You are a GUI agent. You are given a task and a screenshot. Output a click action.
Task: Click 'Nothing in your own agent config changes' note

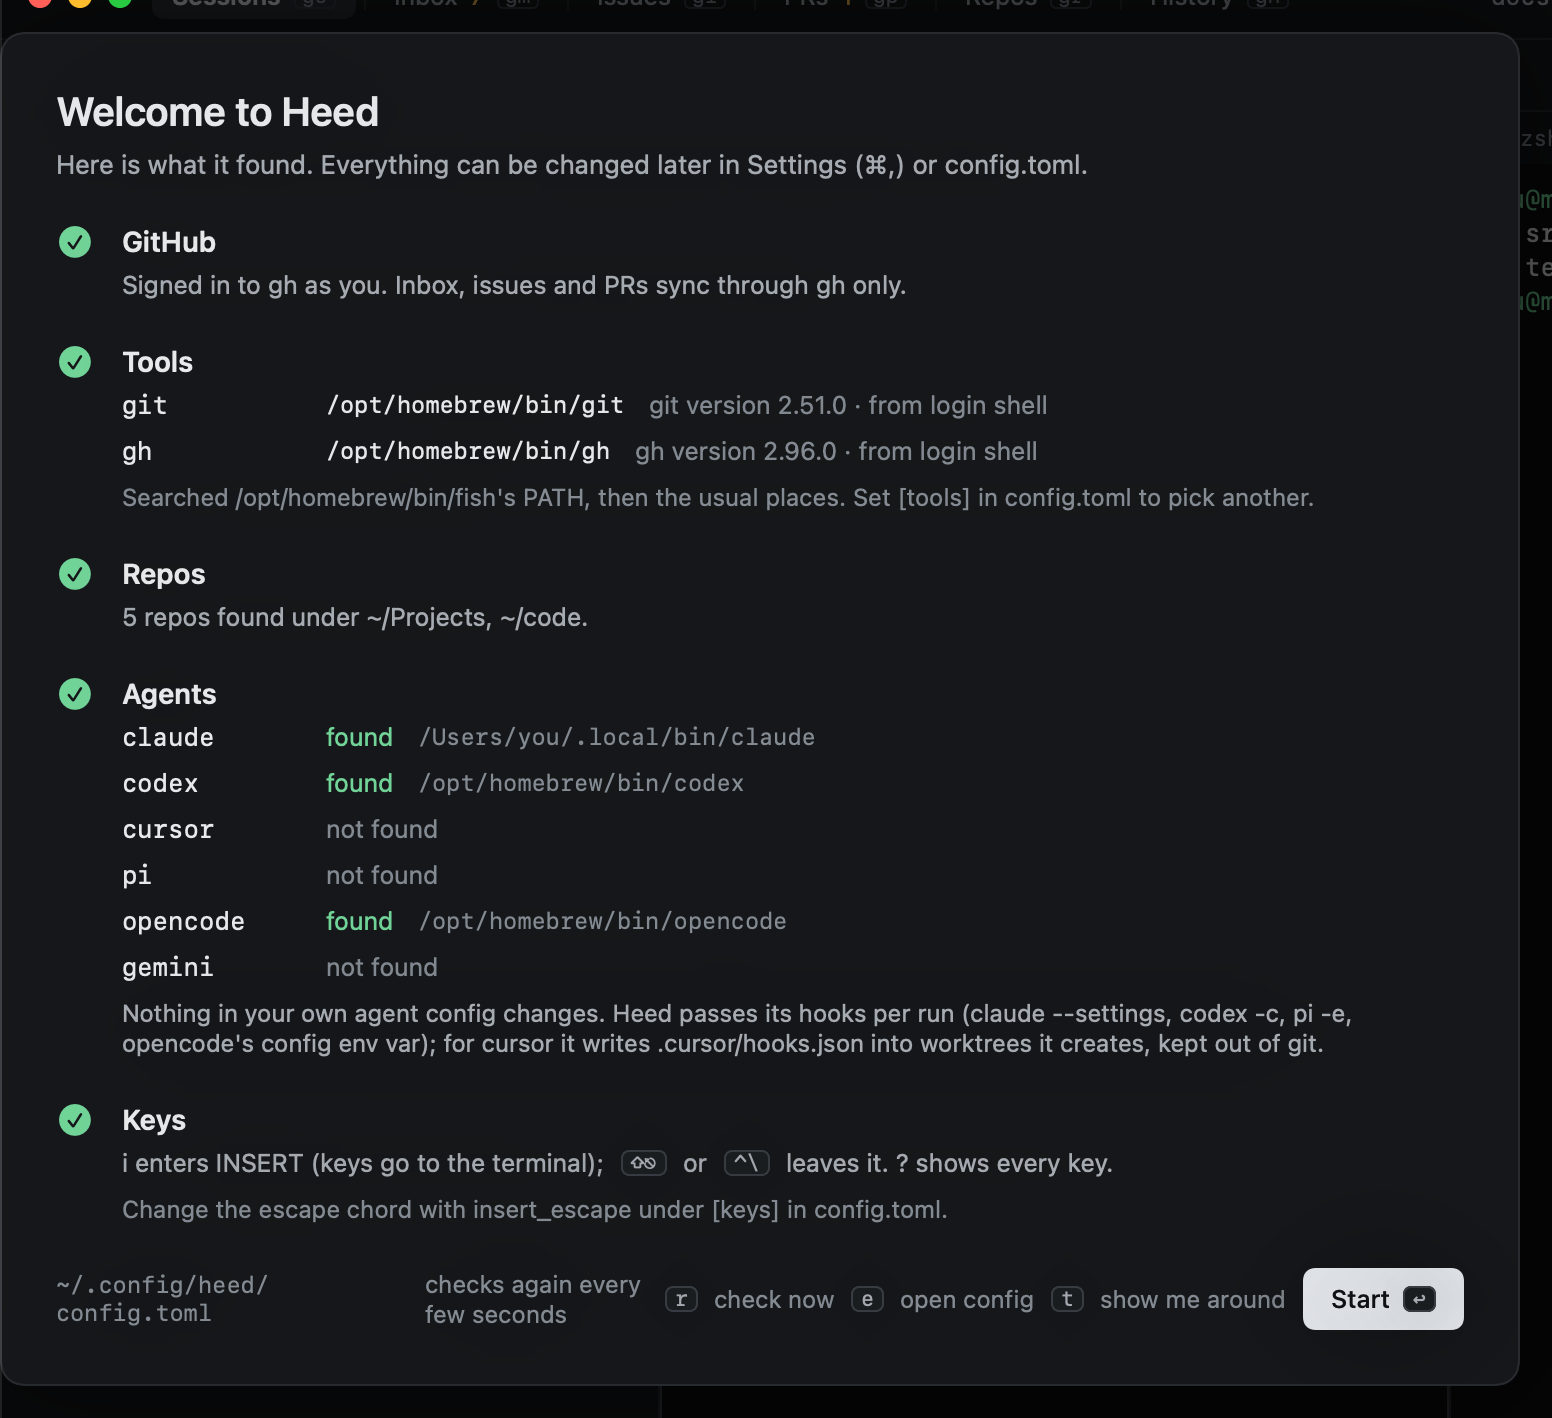click(737, 1028)
